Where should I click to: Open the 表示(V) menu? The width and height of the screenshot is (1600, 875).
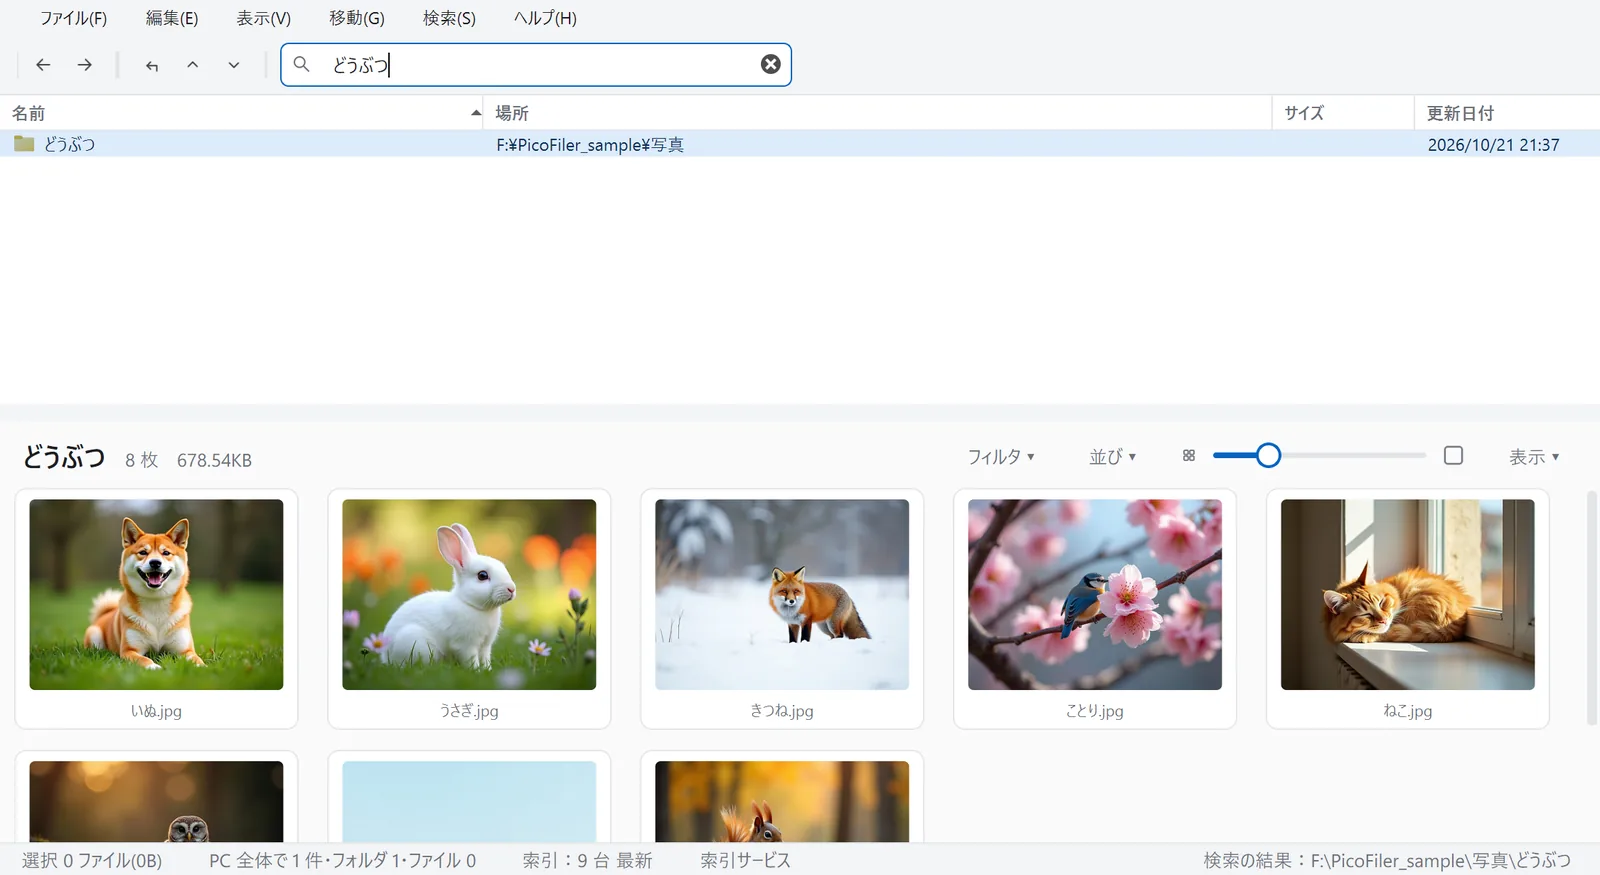point(264,18)
